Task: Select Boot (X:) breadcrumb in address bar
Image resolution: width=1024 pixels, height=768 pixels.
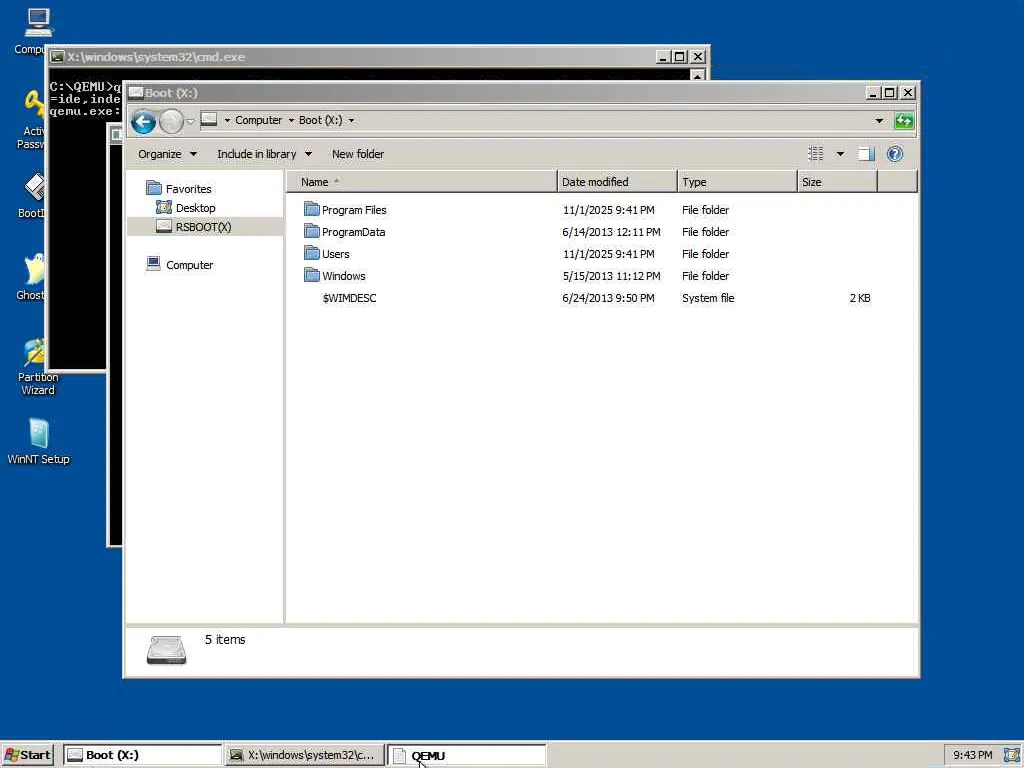Action: click(x=320, y=120)
